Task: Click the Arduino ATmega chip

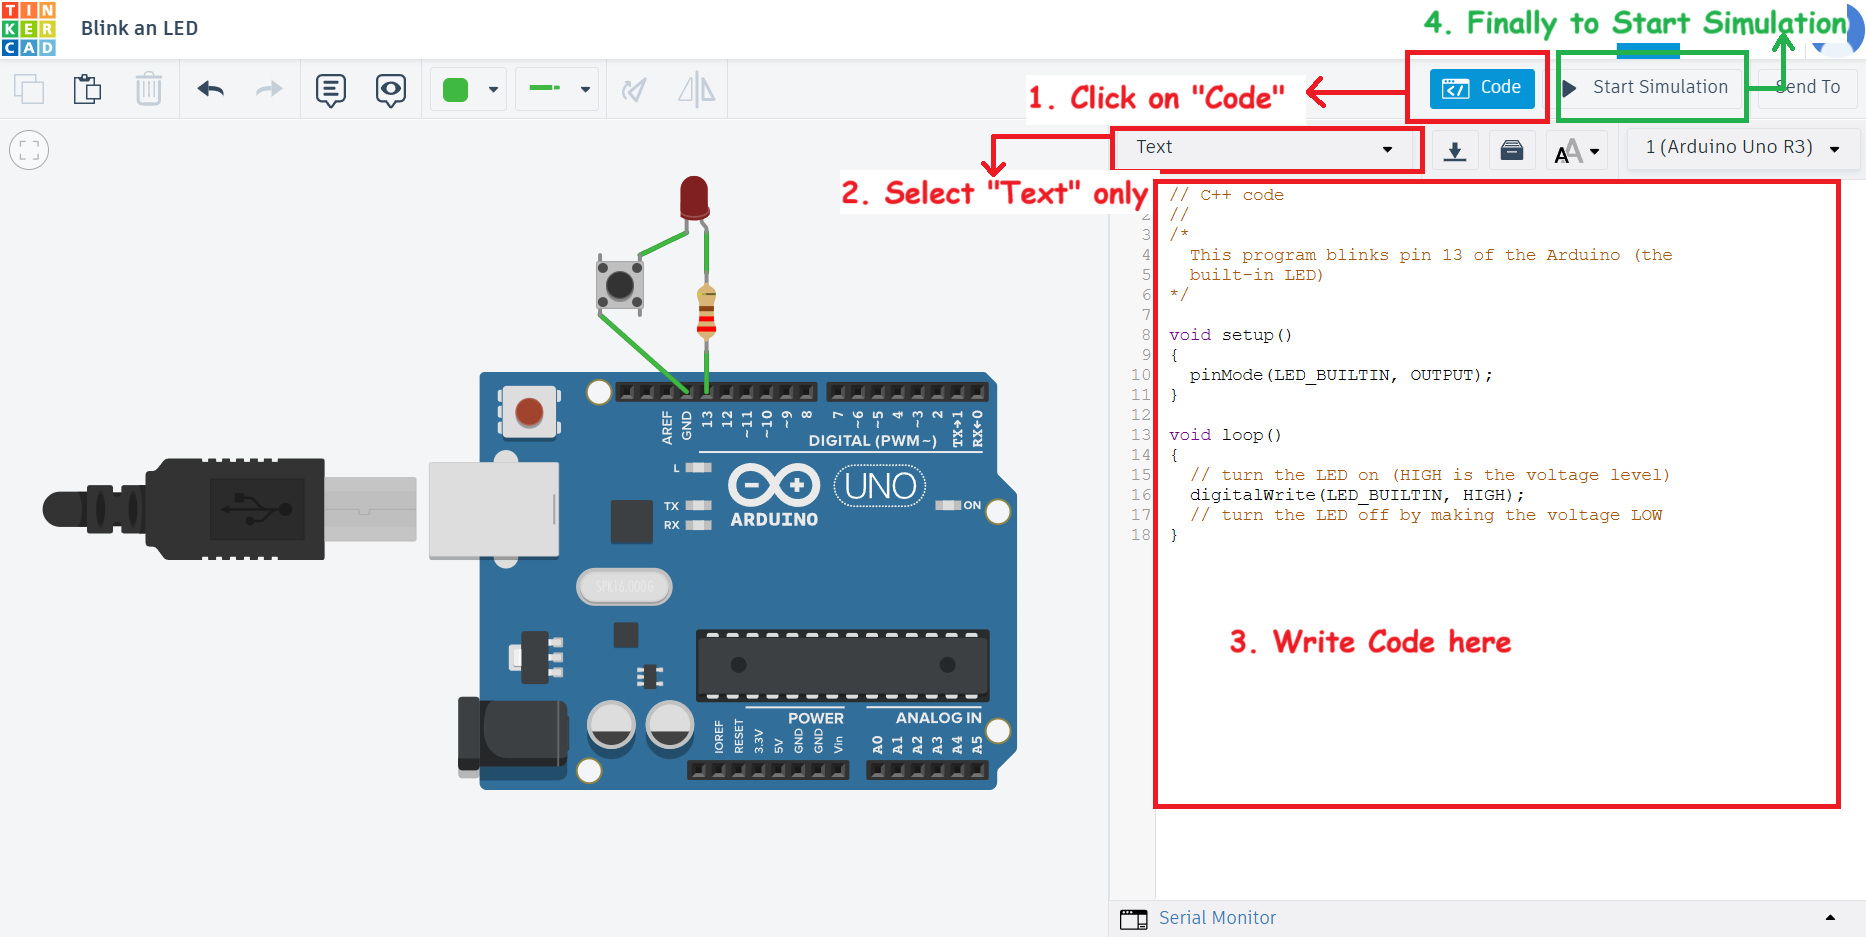Action: click(x=843, y=665)
